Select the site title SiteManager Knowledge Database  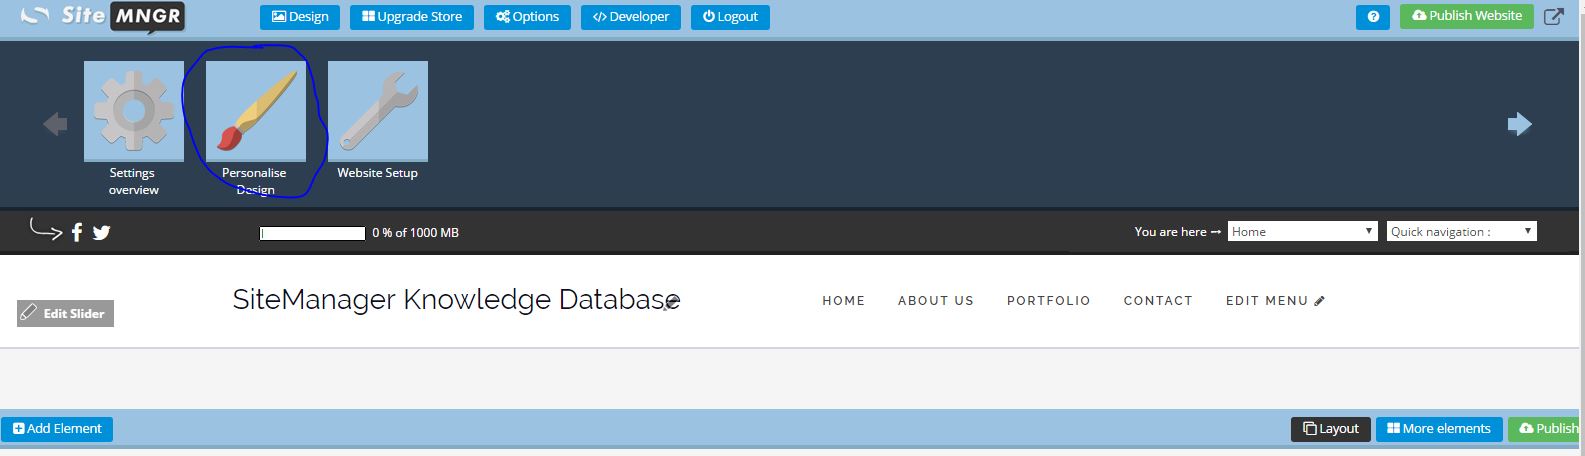[x=456, y=299]
